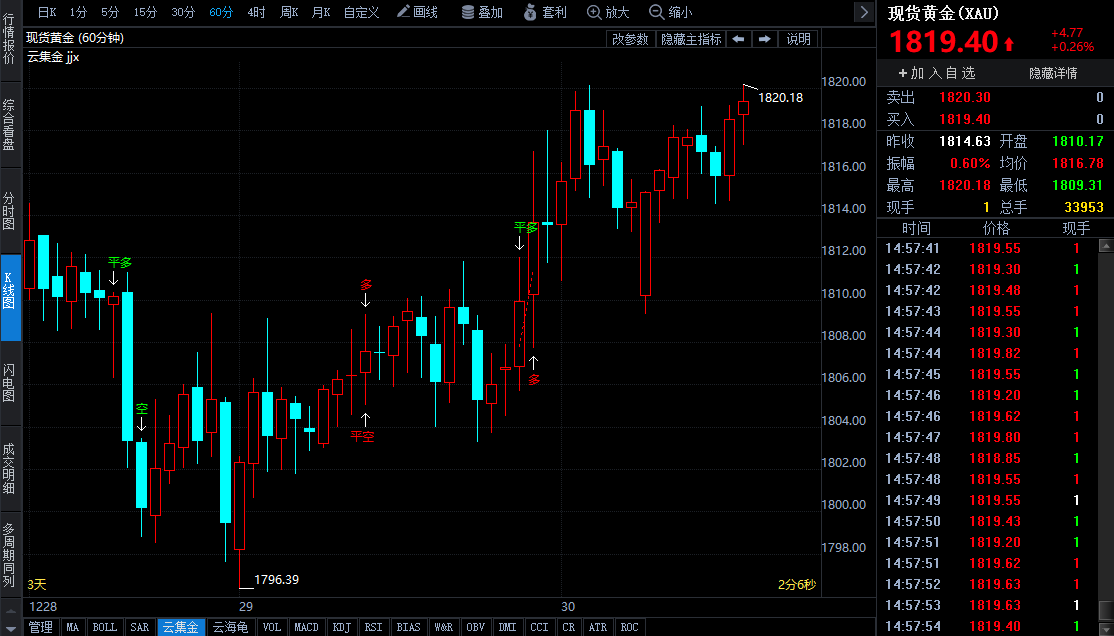1114x636 pixels.
Task: Select the 60分 period
Action: tap(221, 12)
